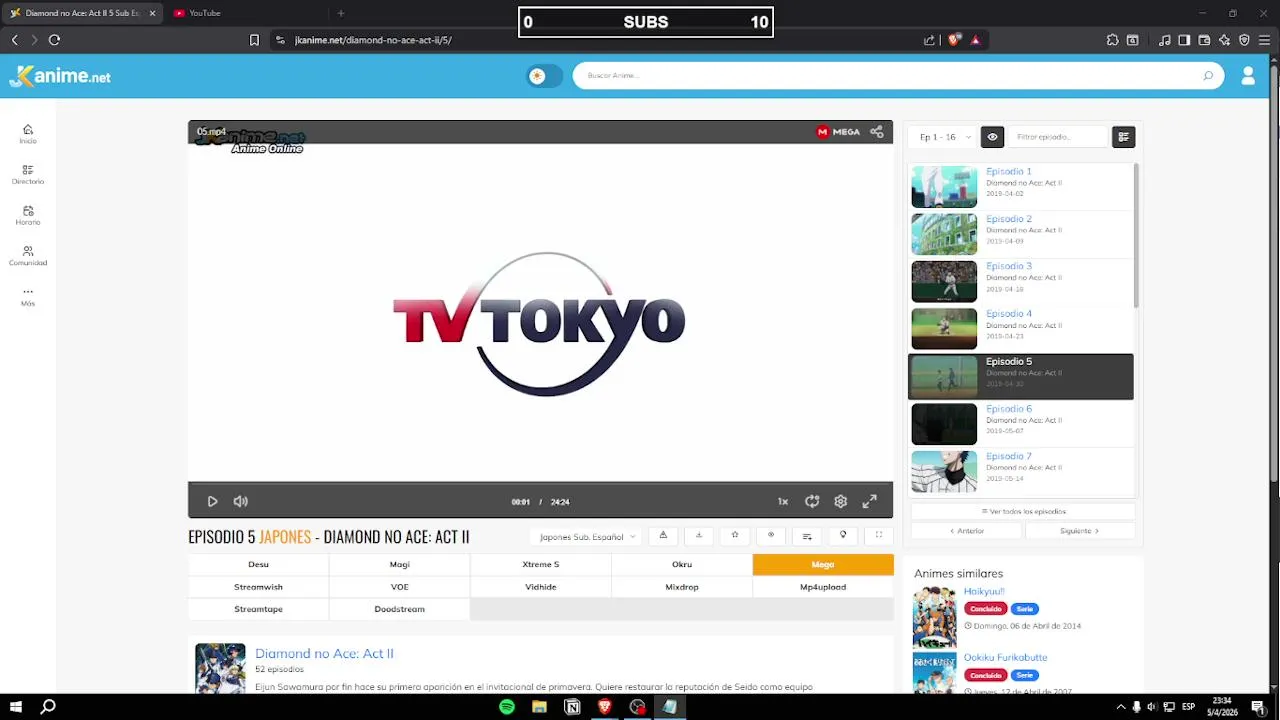Open Episodio 4 in the episode list
This screenshot has width=1280, height=720.
click(x=1021, y=329)
